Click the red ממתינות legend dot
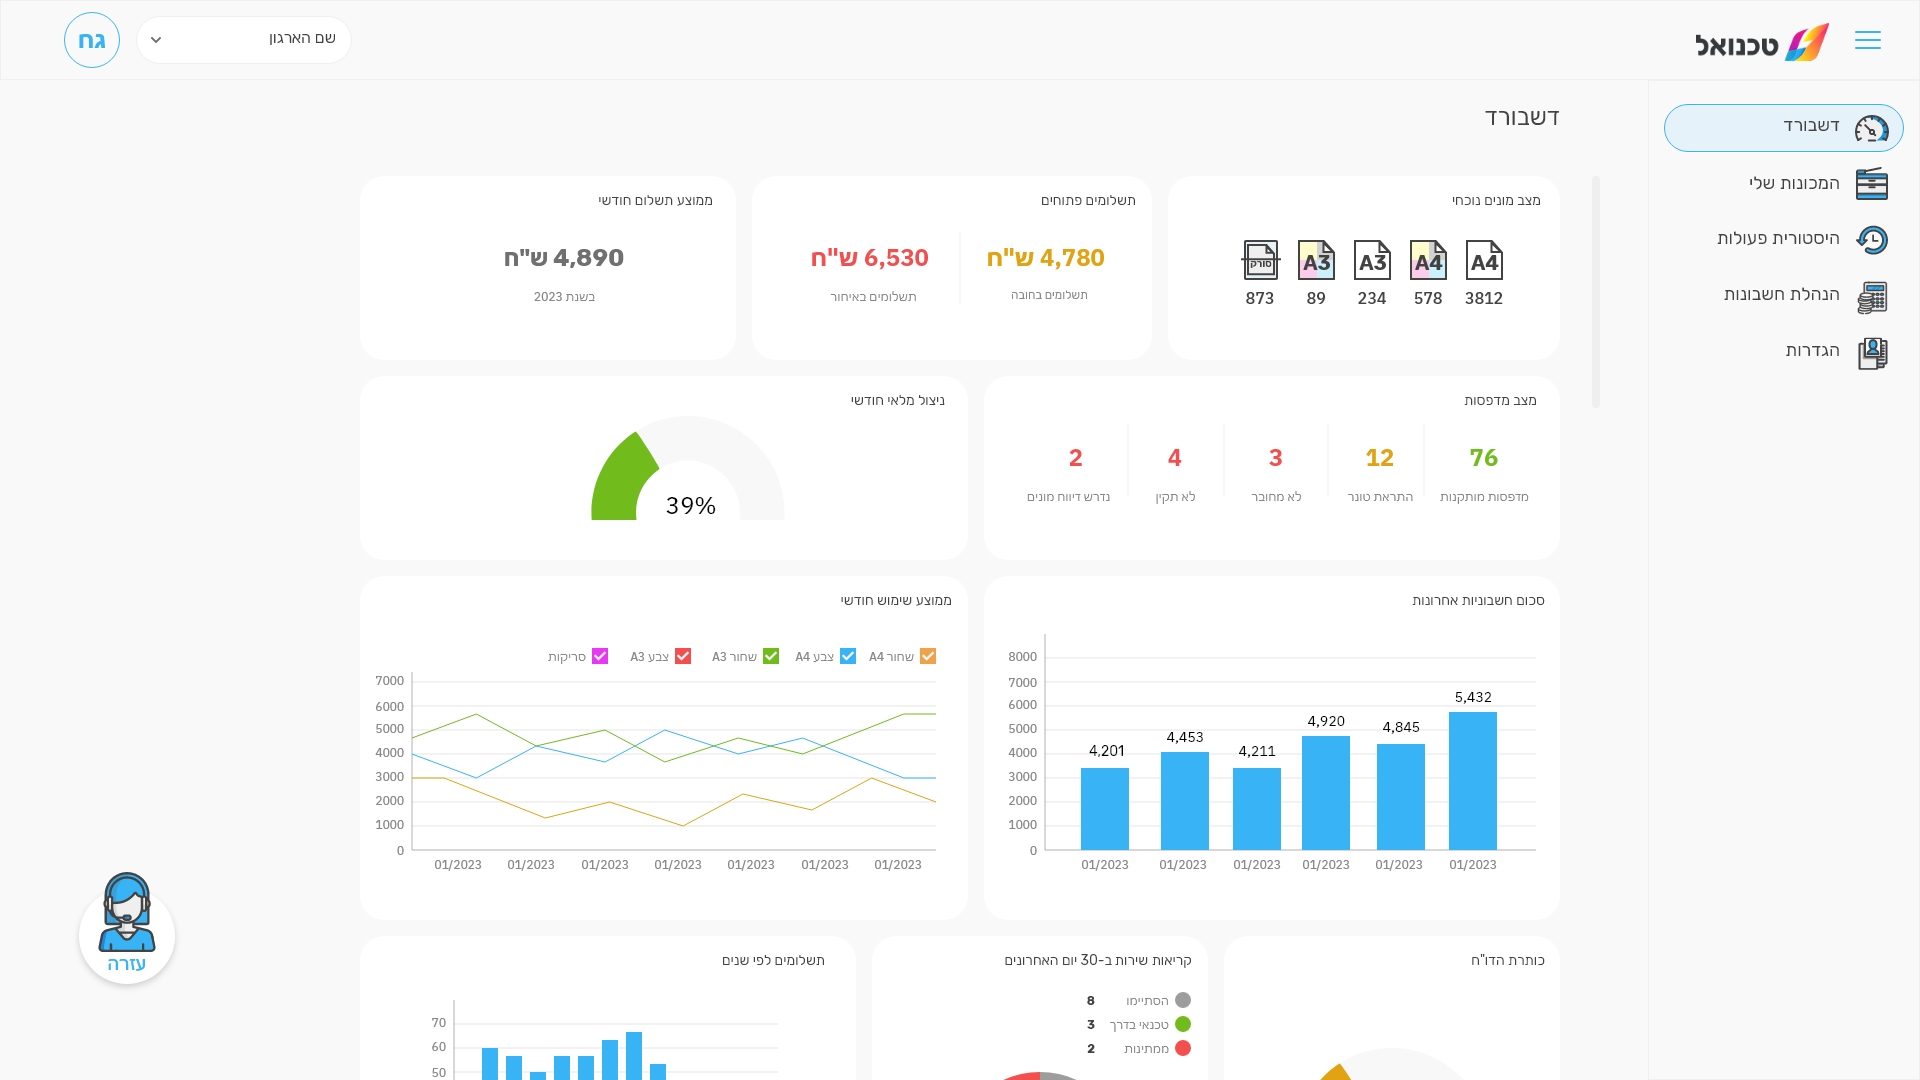Image resolution: width=1920 pixels, height=1080 pixels. pyautogui.click(x=1183, y=1048)
